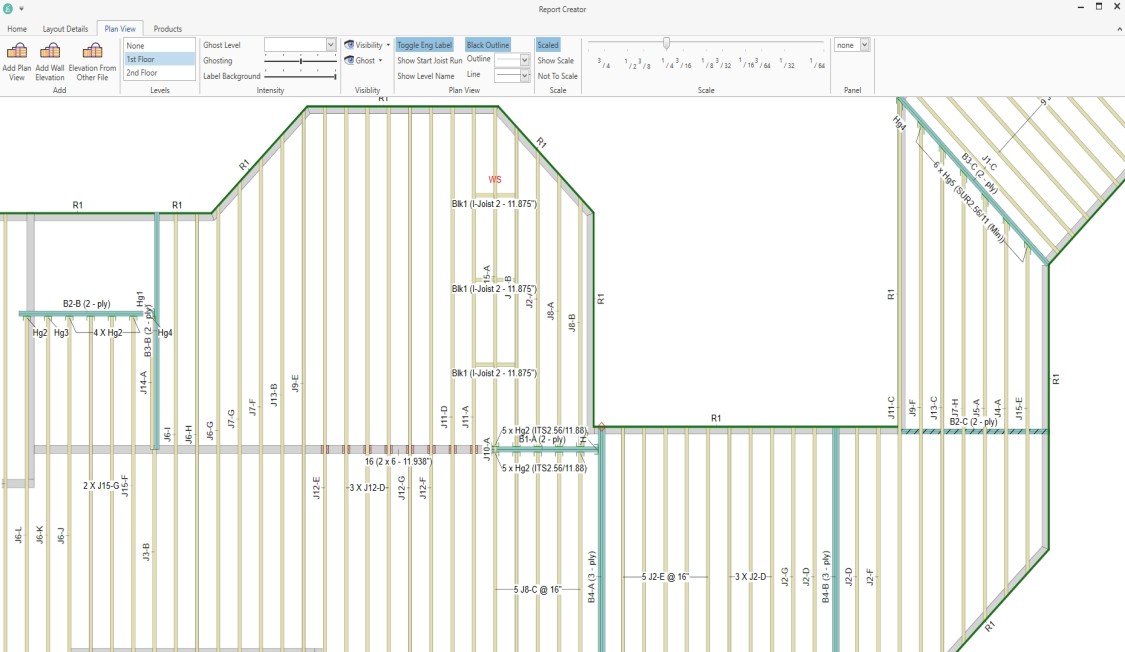Viewport: 1125px width, 652px height.
Task: Click the Ghost eye icon
Action: [x=349, y=61]
